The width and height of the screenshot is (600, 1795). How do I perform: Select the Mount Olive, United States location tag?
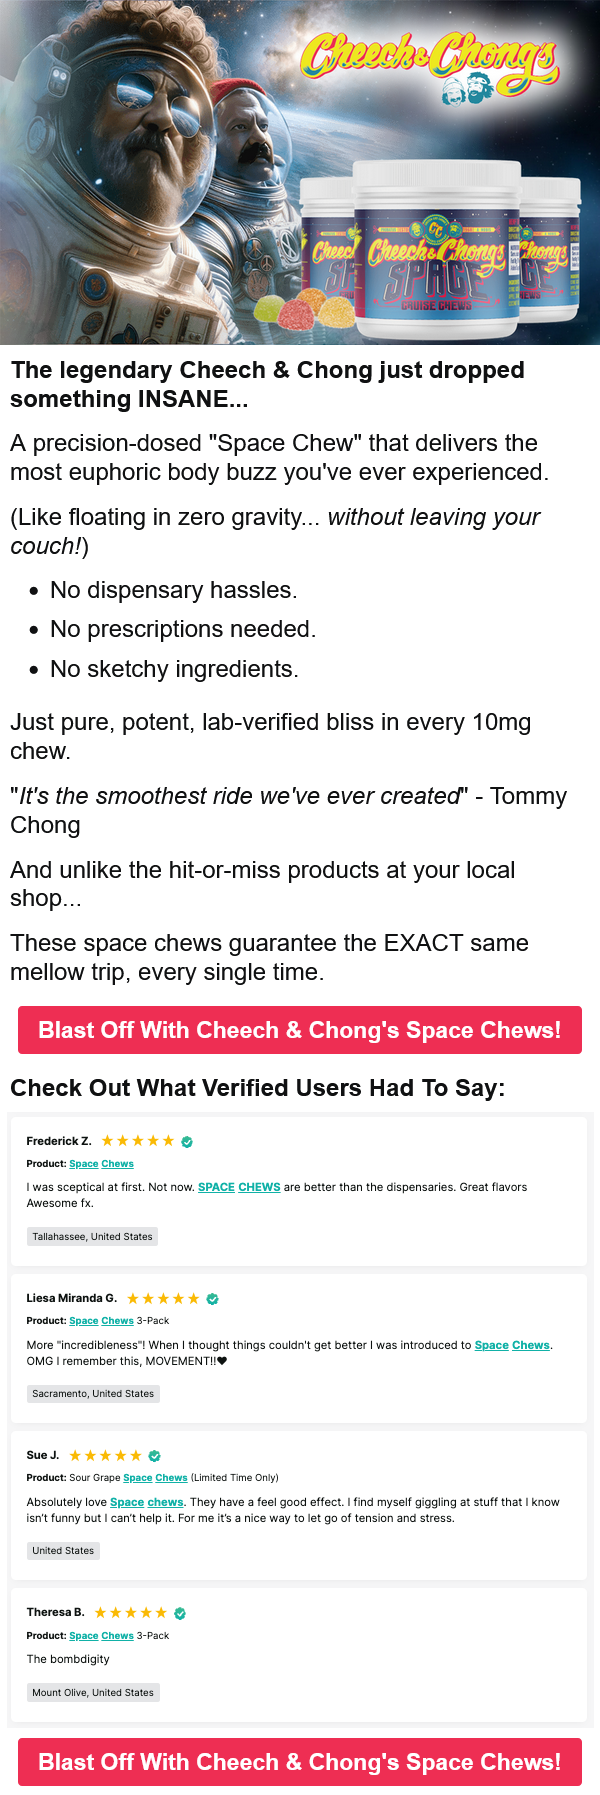click(93, 1693)
